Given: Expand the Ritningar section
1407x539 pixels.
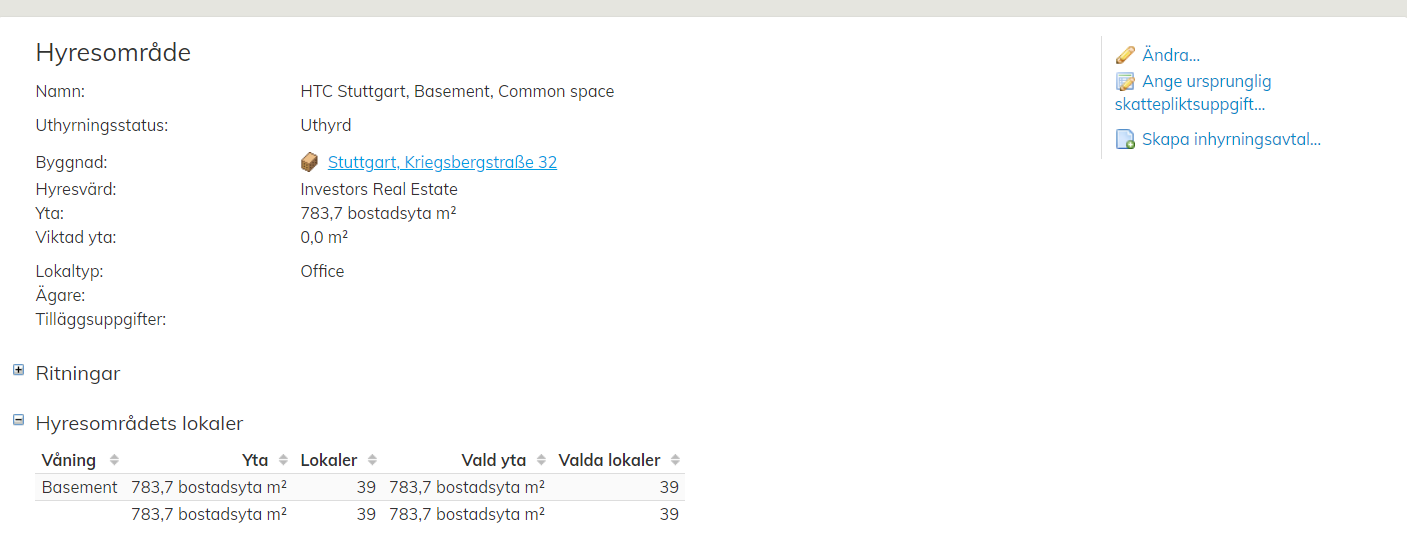Looking at the screenshot, I should point(18,370).
